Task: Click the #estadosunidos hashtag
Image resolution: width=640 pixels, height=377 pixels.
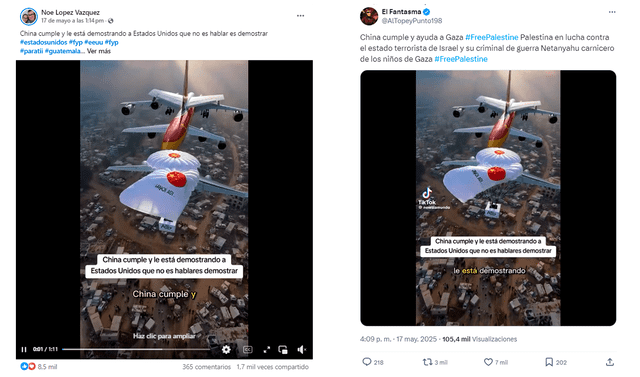Action: click(43, 42)
